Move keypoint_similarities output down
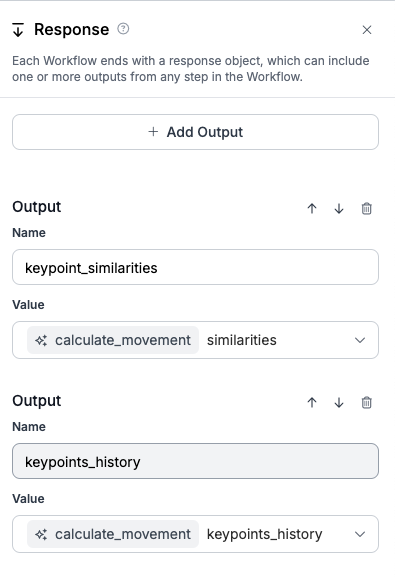The image size is (395, 577). 339,209
